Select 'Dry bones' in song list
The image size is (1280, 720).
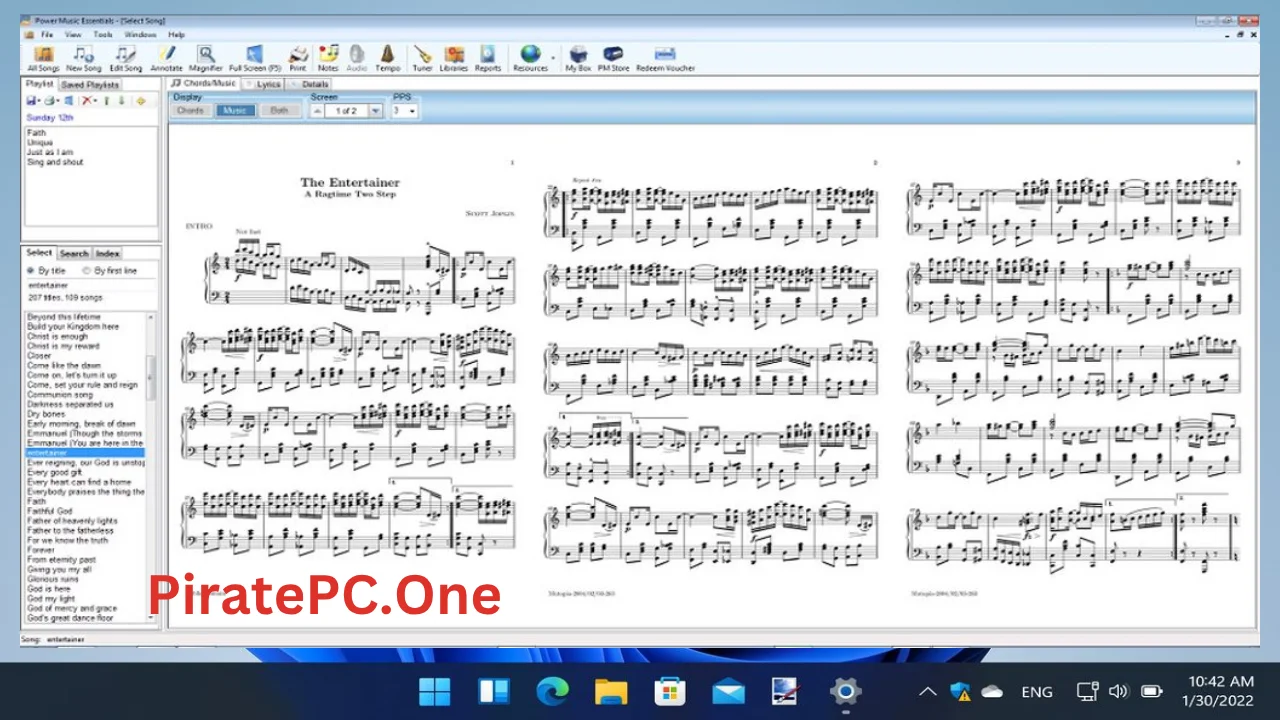[x=46, y=414]
